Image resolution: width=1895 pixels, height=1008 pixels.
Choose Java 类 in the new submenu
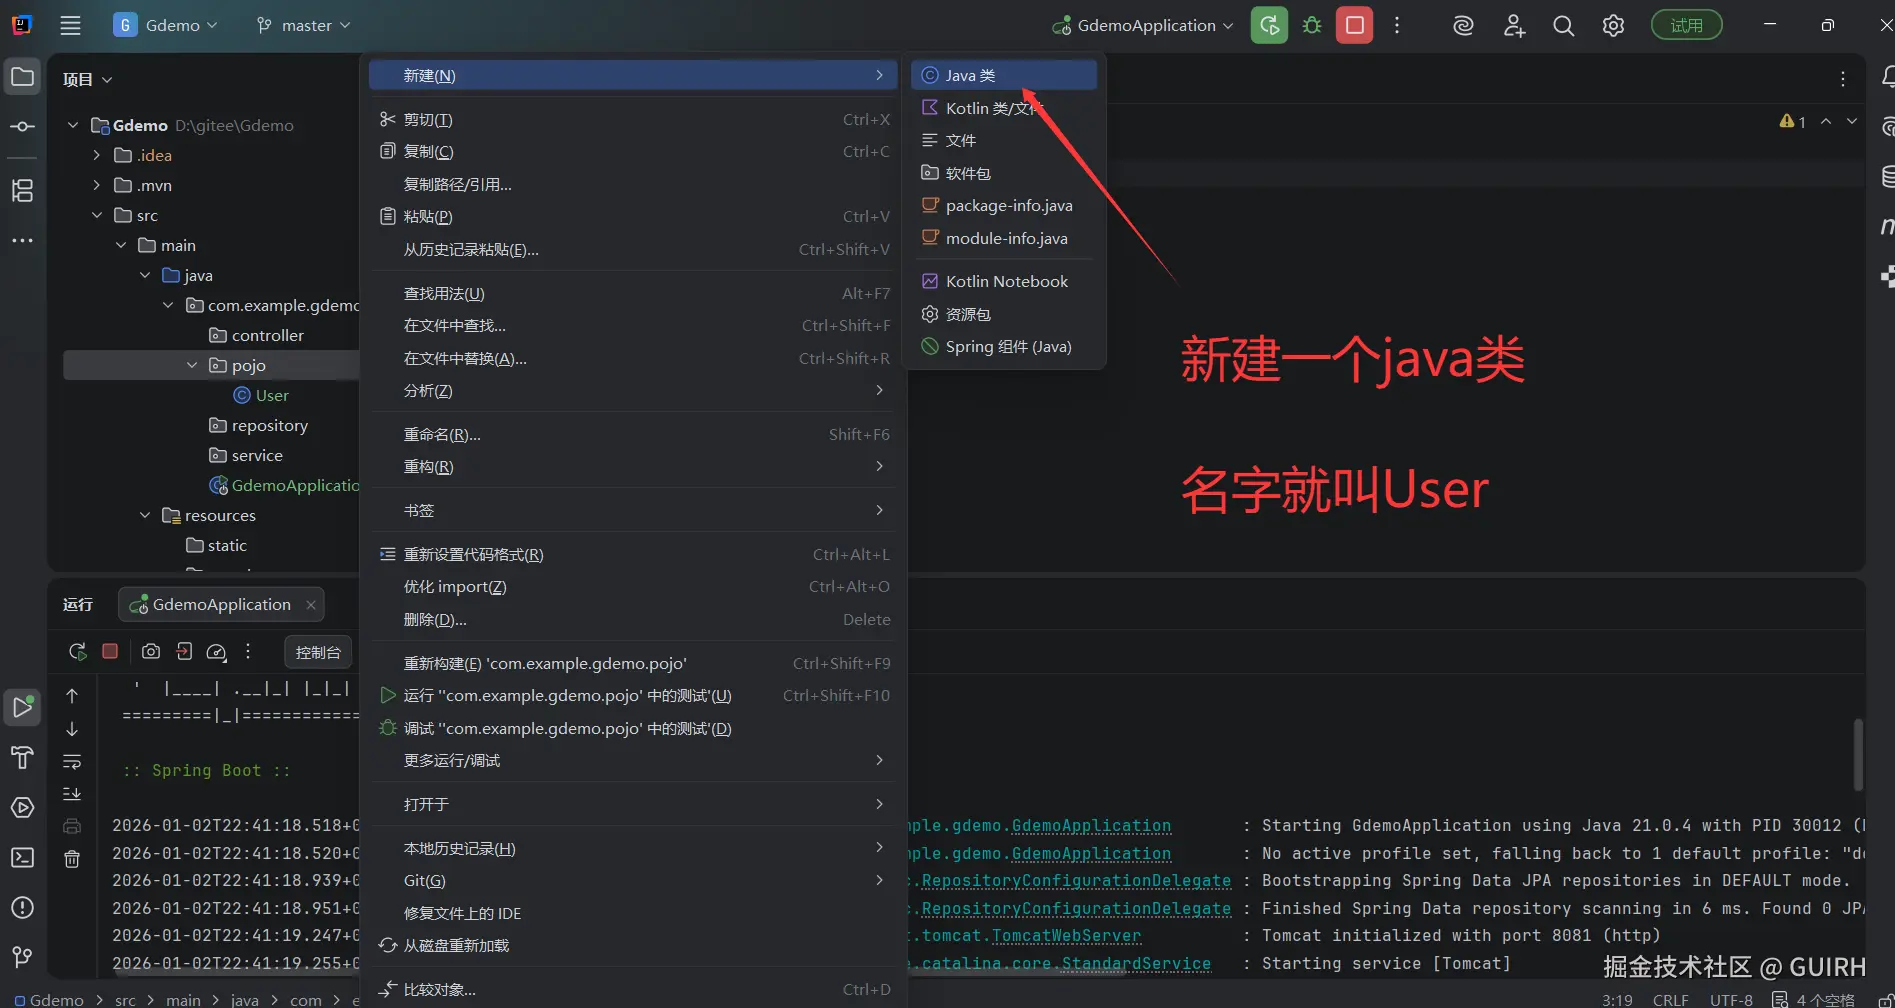1004,75
